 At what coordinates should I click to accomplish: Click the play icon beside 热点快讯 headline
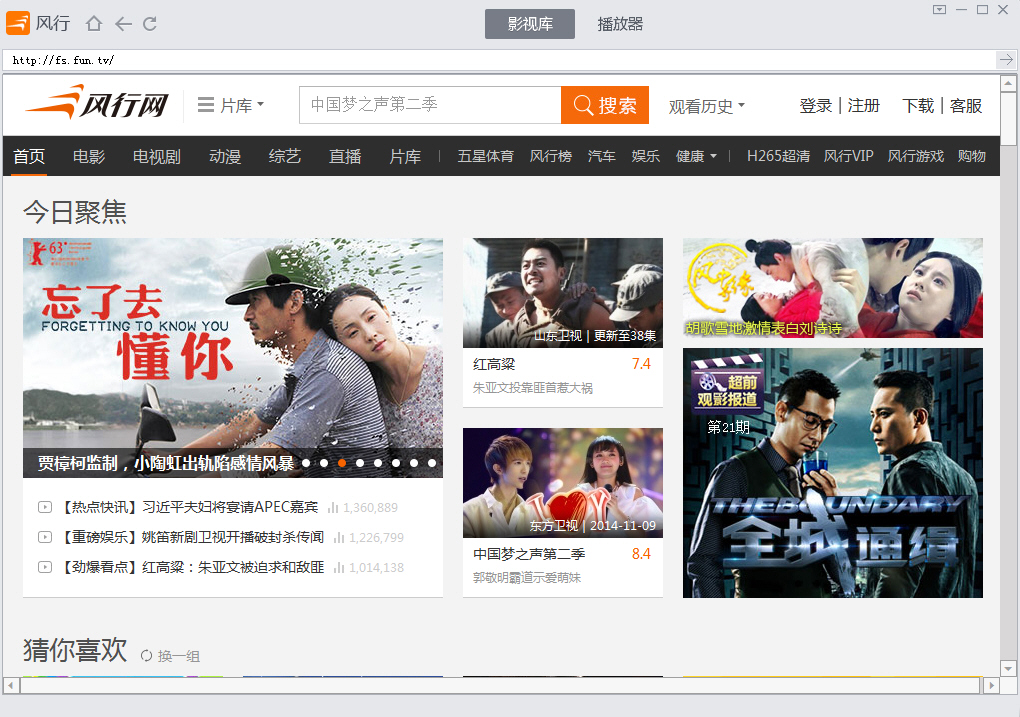click(45, 507)
